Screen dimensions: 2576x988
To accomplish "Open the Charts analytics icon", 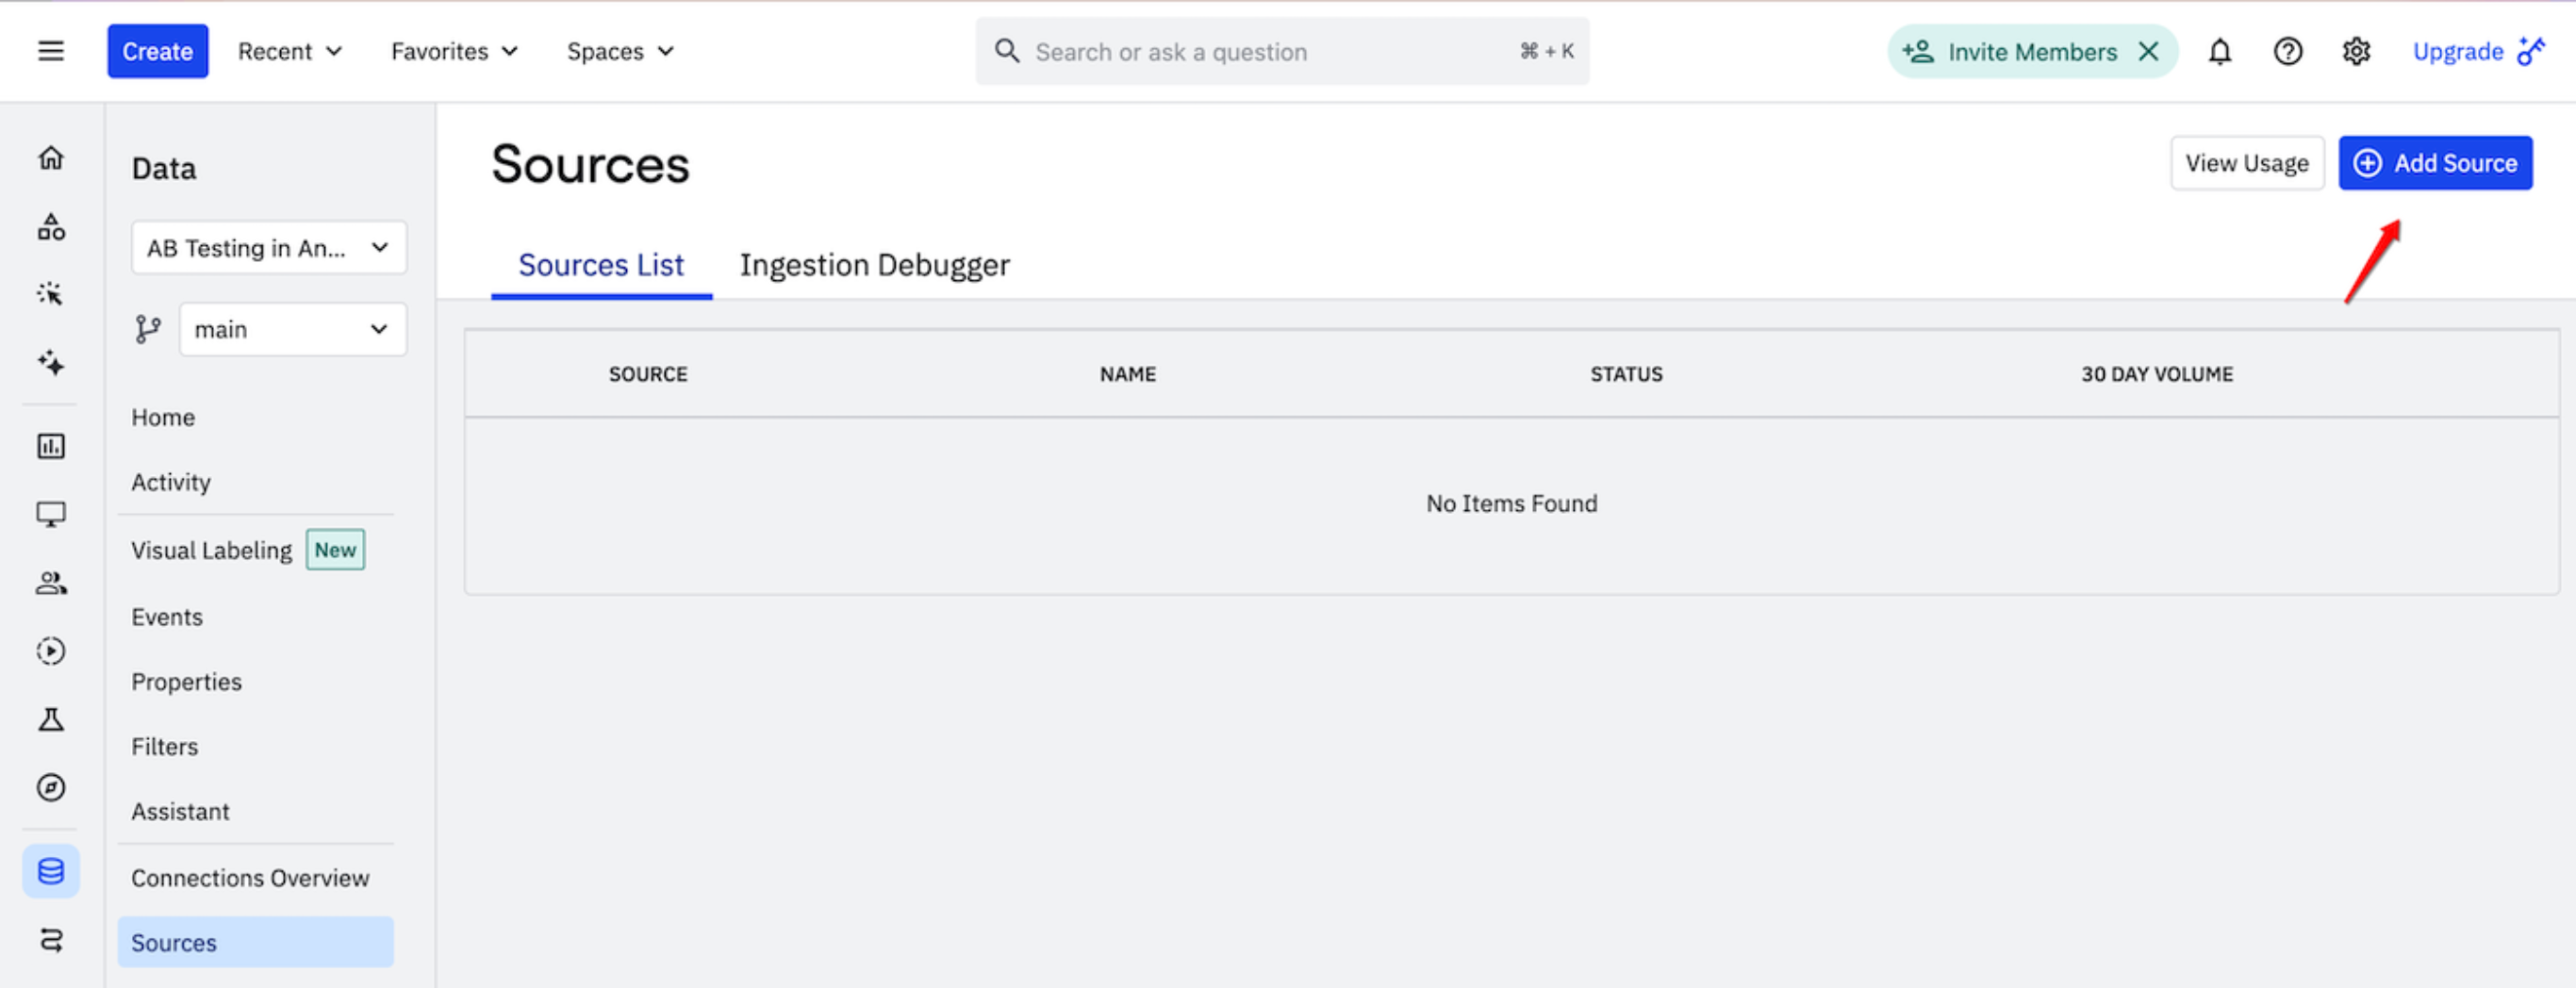I will point(51,446).
